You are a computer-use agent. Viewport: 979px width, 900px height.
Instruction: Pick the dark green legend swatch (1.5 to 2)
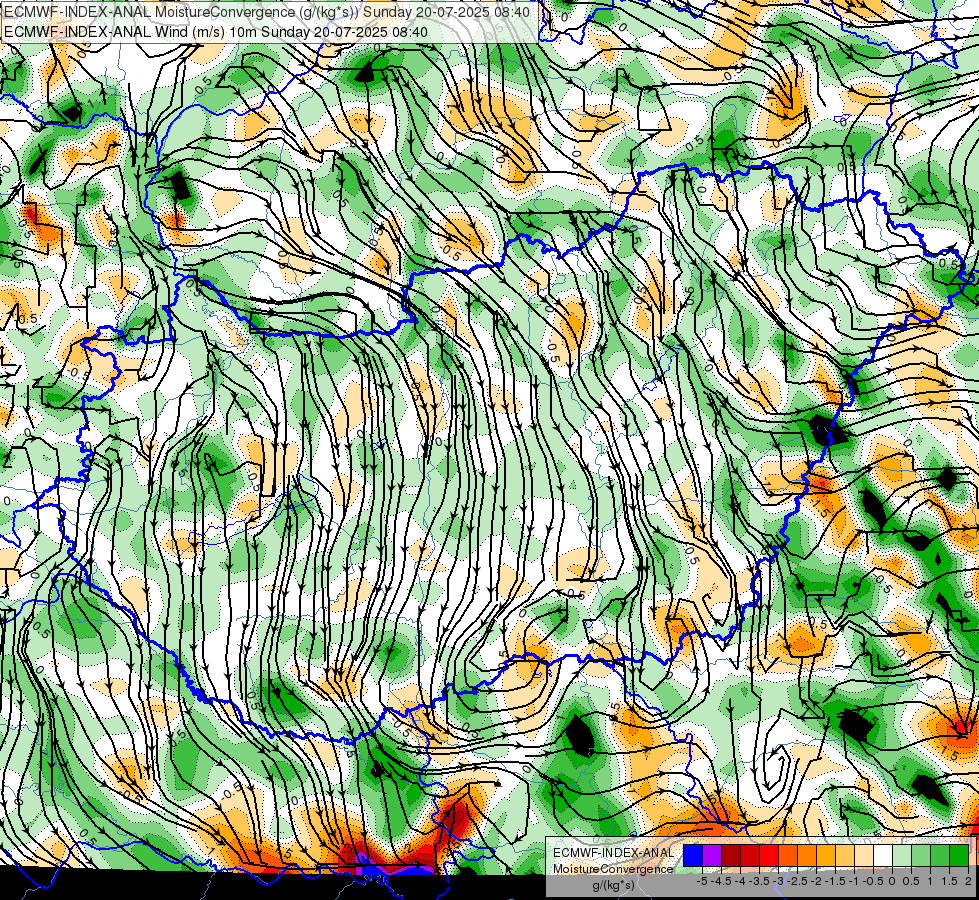coord(959,856)
